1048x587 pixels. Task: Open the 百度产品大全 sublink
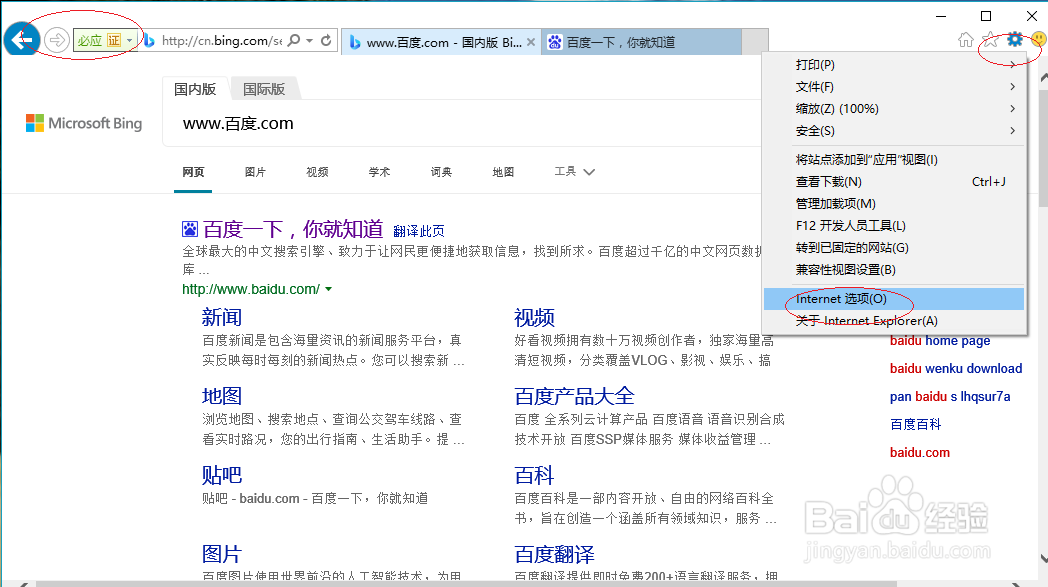(x=574, y=396)
